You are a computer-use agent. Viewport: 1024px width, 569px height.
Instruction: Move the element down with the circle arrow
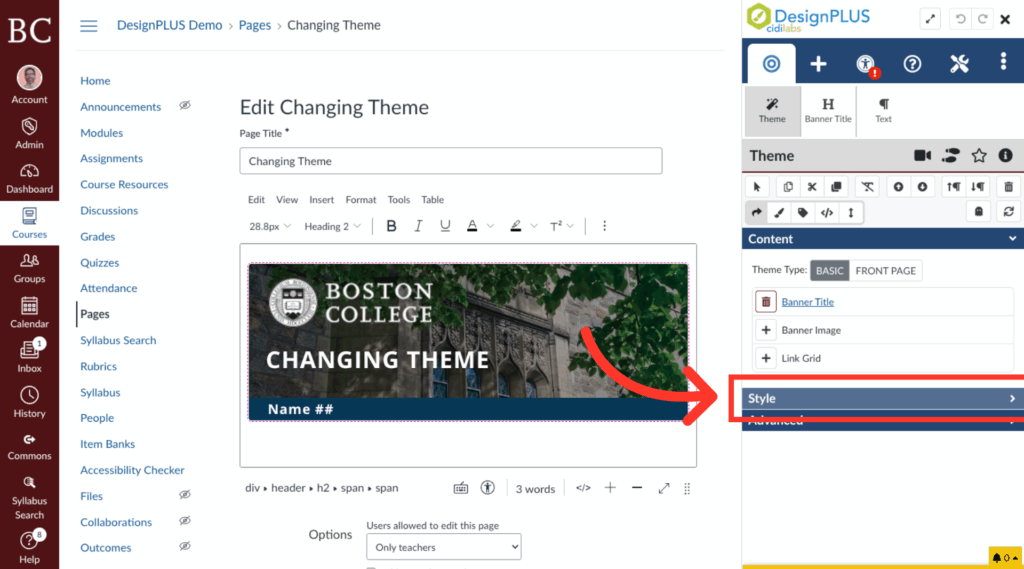click(922, 187)
